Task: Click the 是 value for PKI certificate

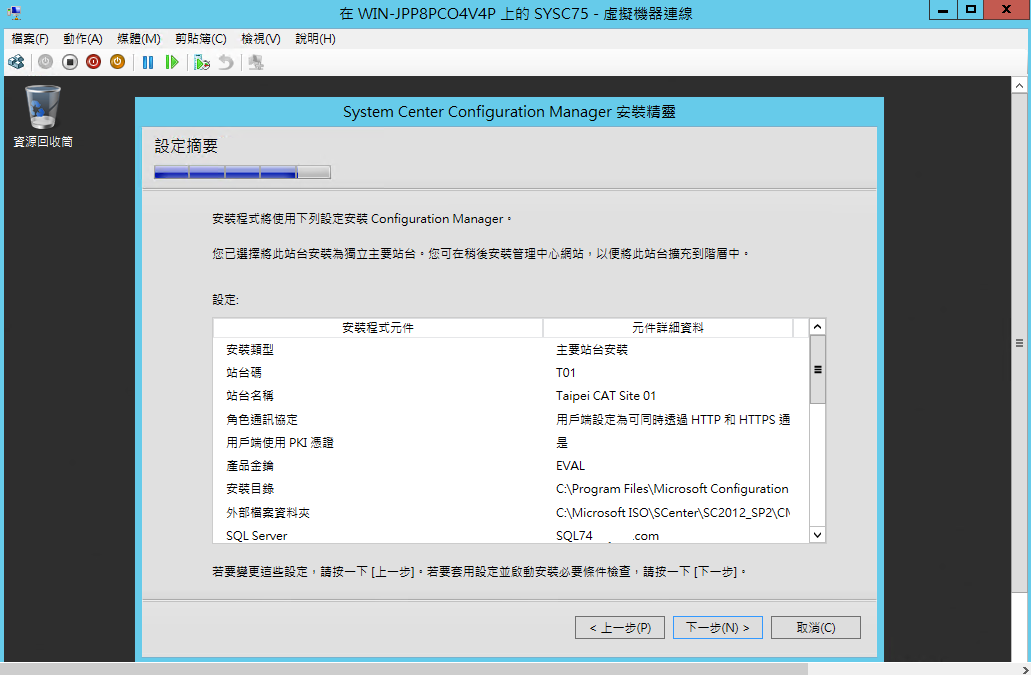Action: (x=562, y=442)
